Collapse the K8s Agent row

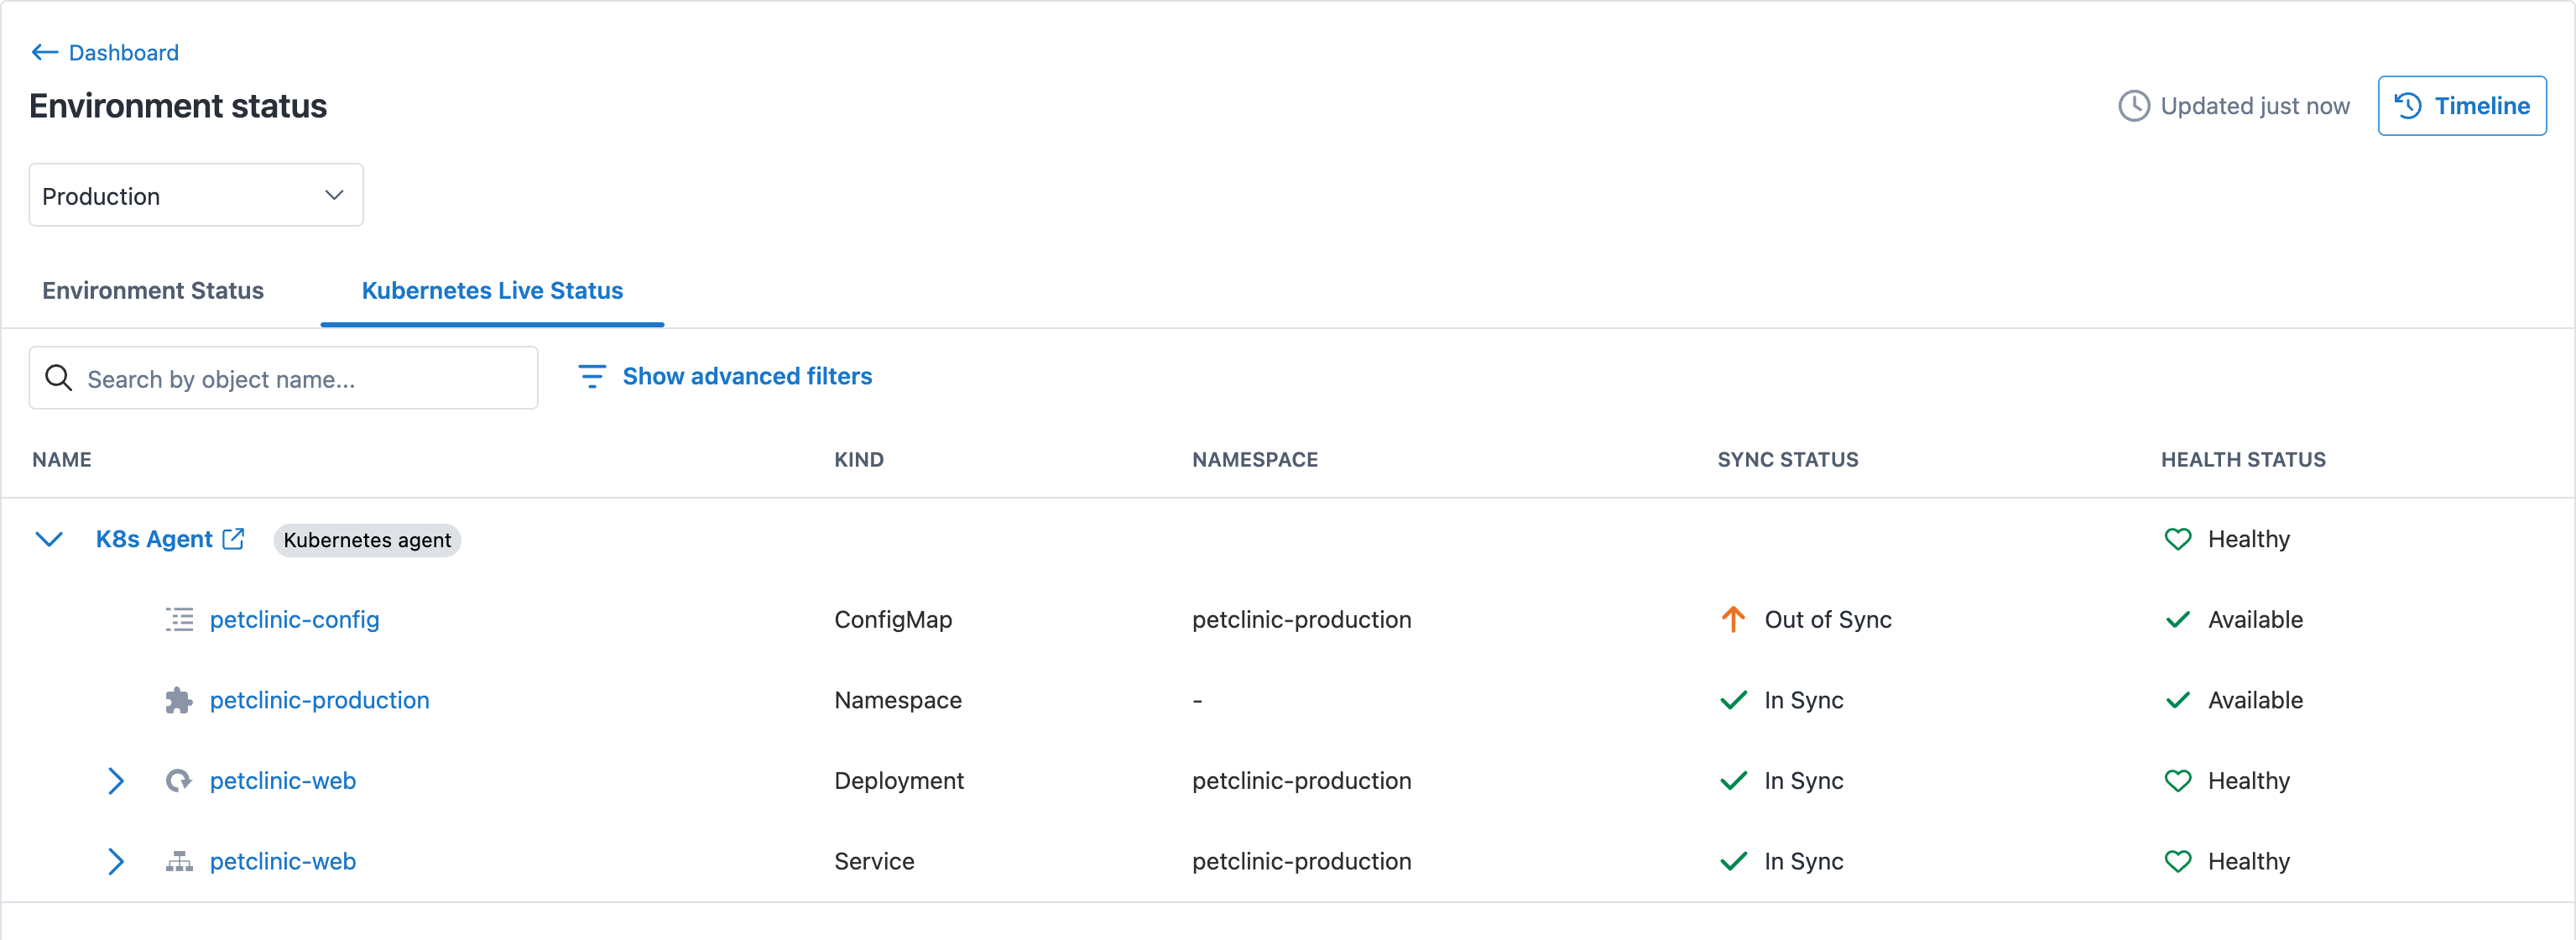click(49, 540)
